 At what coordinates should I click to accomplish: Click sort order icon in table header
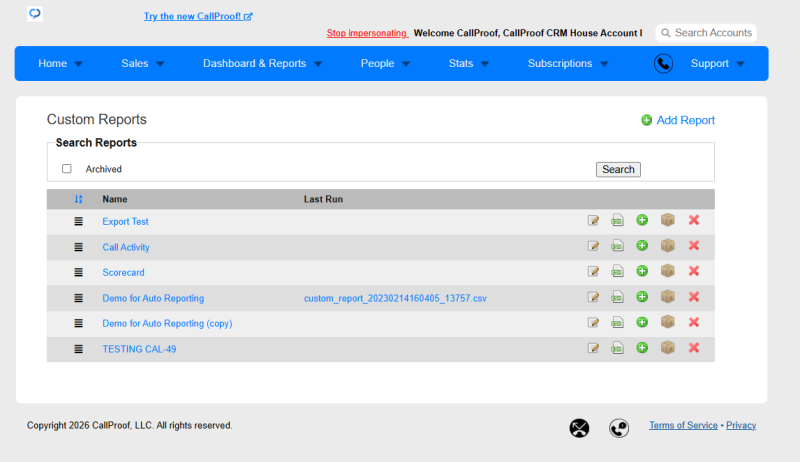(x=79, y=199)
